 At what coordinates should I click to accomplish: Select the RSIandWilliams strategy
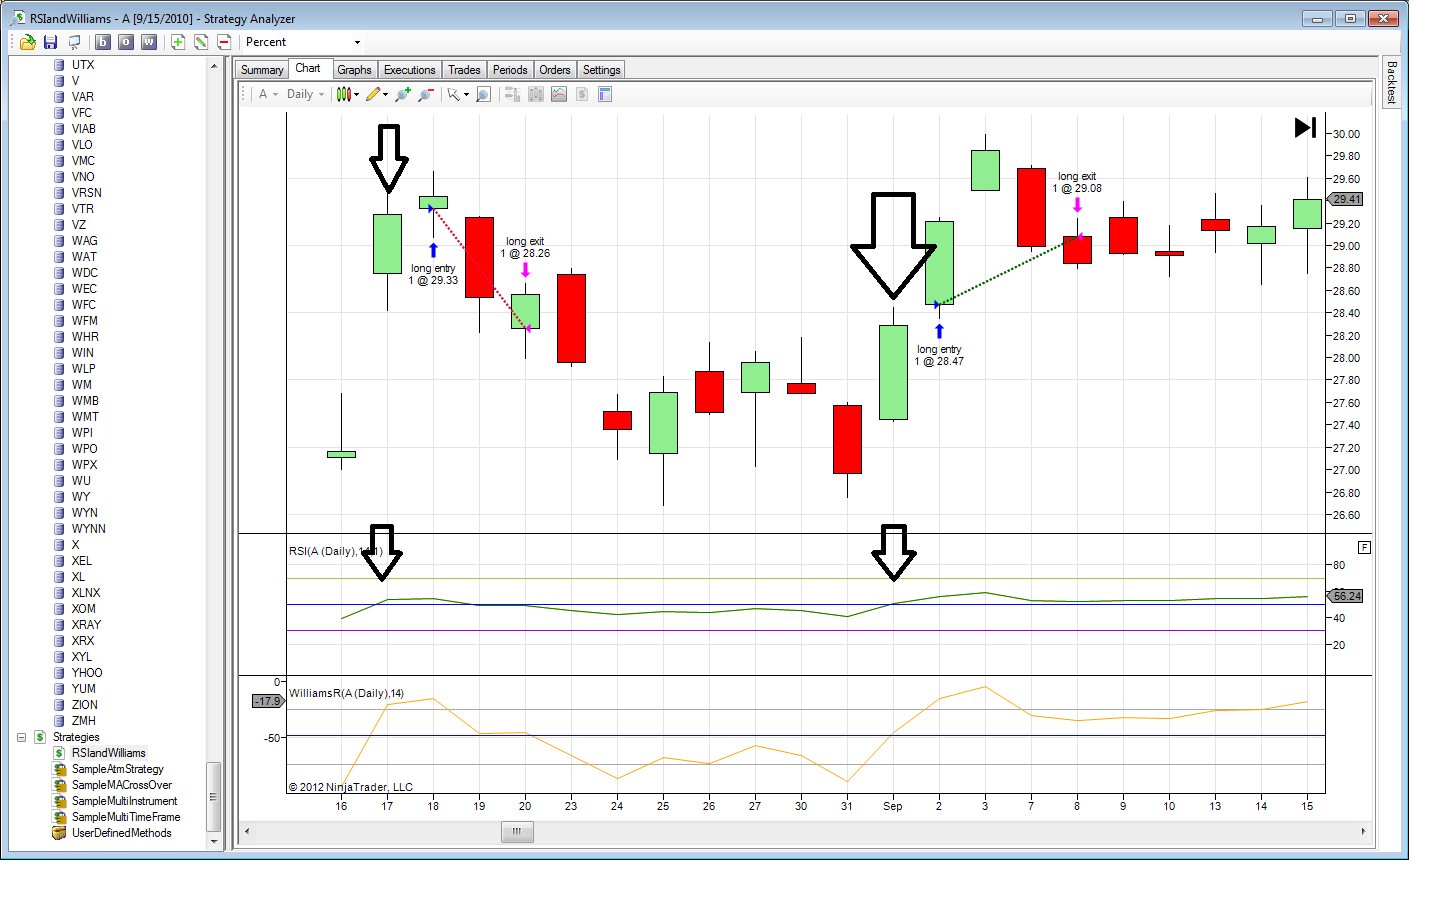(108, 753)
